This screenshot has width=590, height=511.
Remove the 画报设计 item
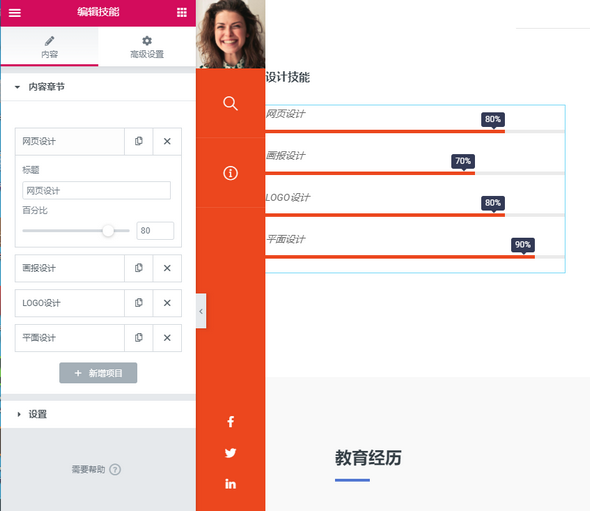pos(167,268)
